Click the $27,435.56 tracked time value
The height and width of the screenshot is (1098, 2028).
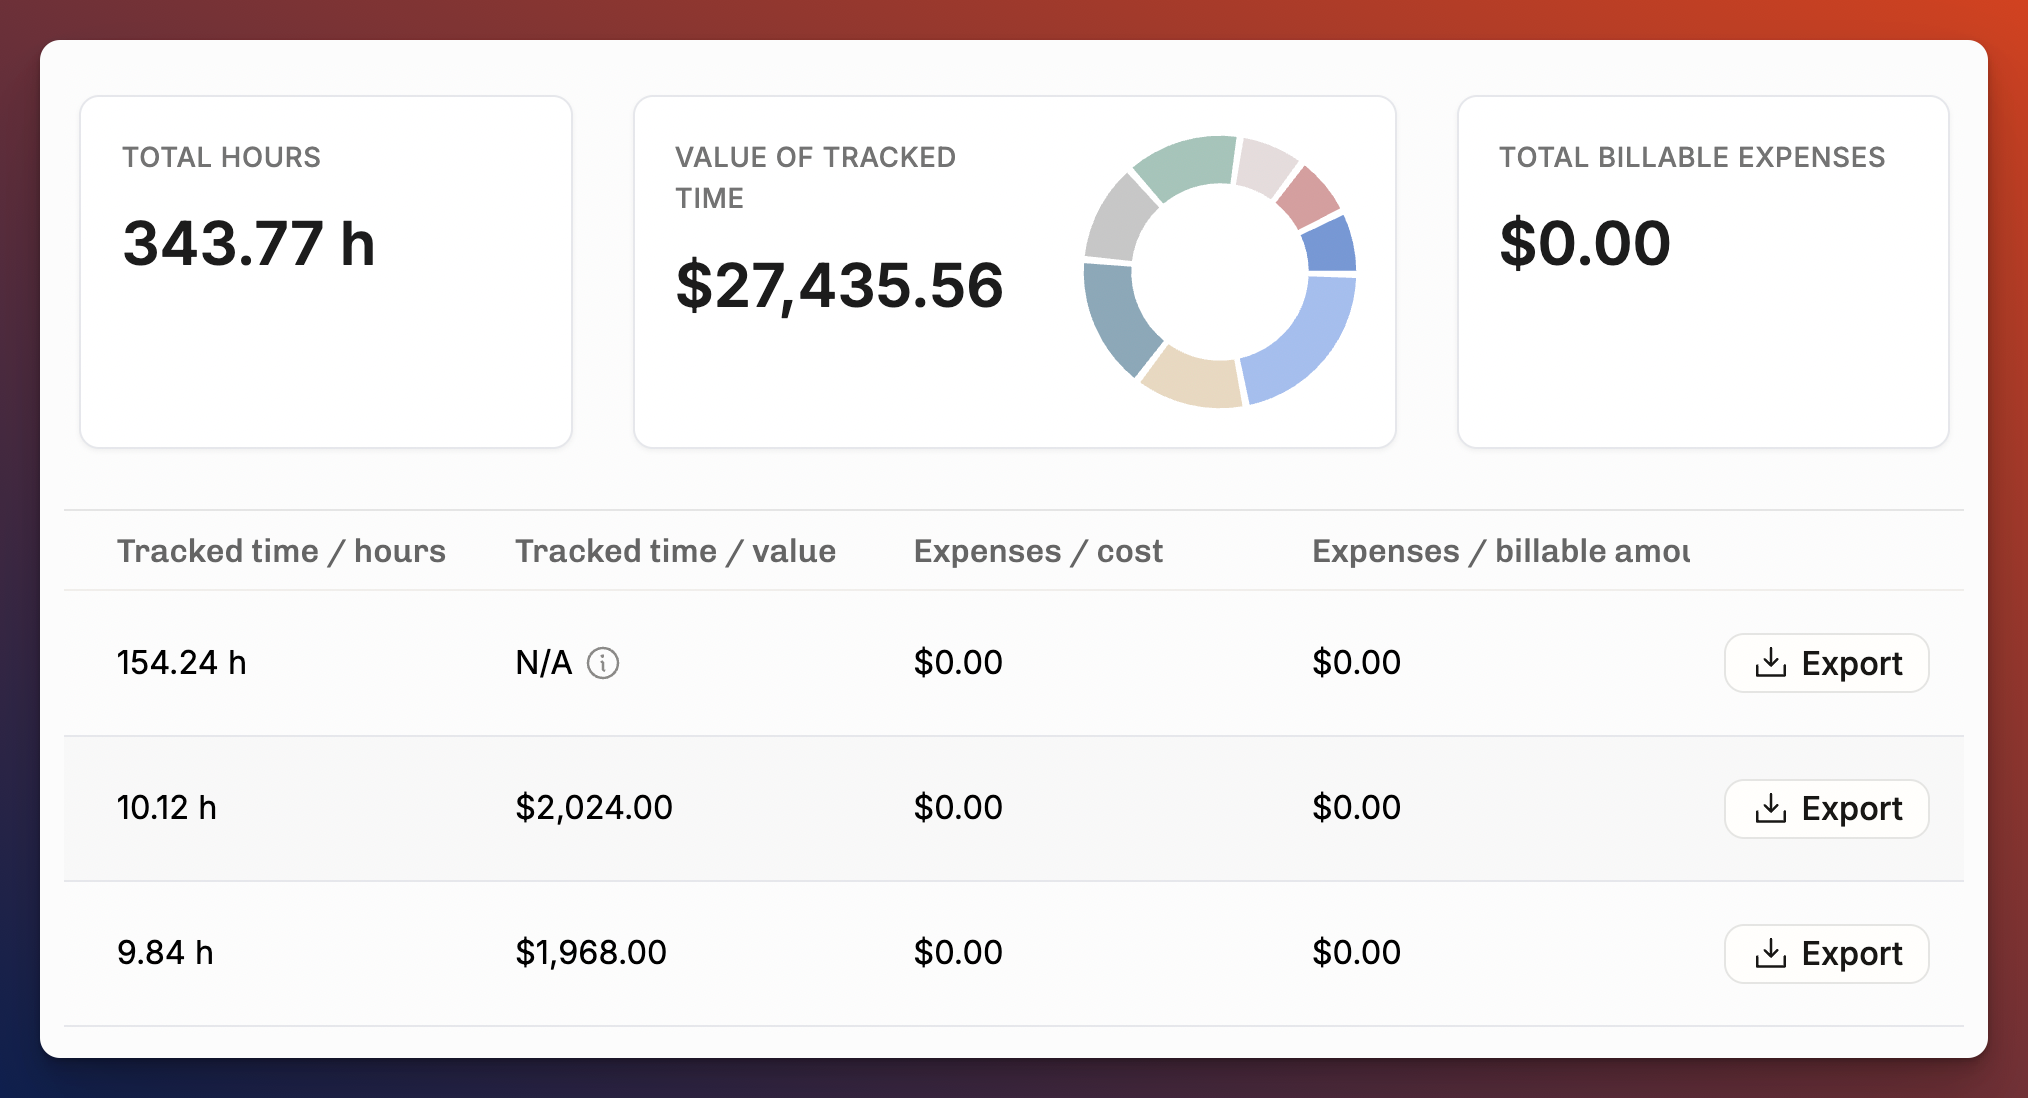pos(839,286)
